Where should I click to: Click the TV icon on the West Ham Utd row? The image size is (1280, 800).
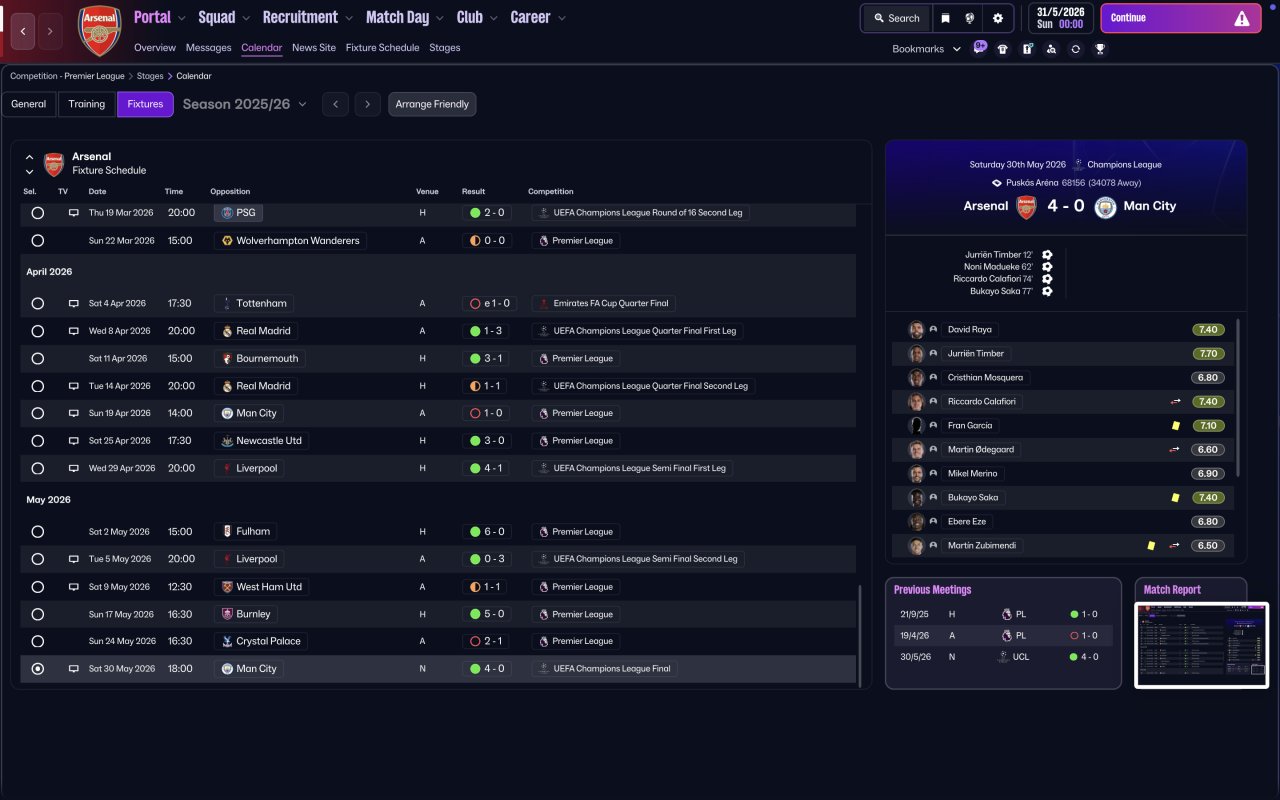tap(73, 587)
